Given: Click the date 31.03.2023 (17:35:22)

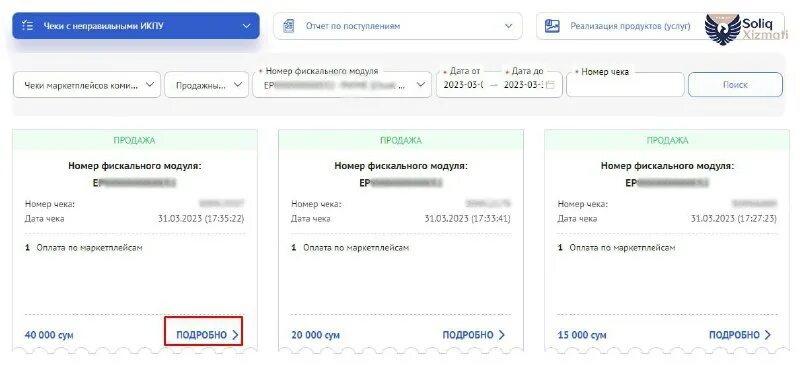Looking at the screenshot, I should click(x=201, y=218).
